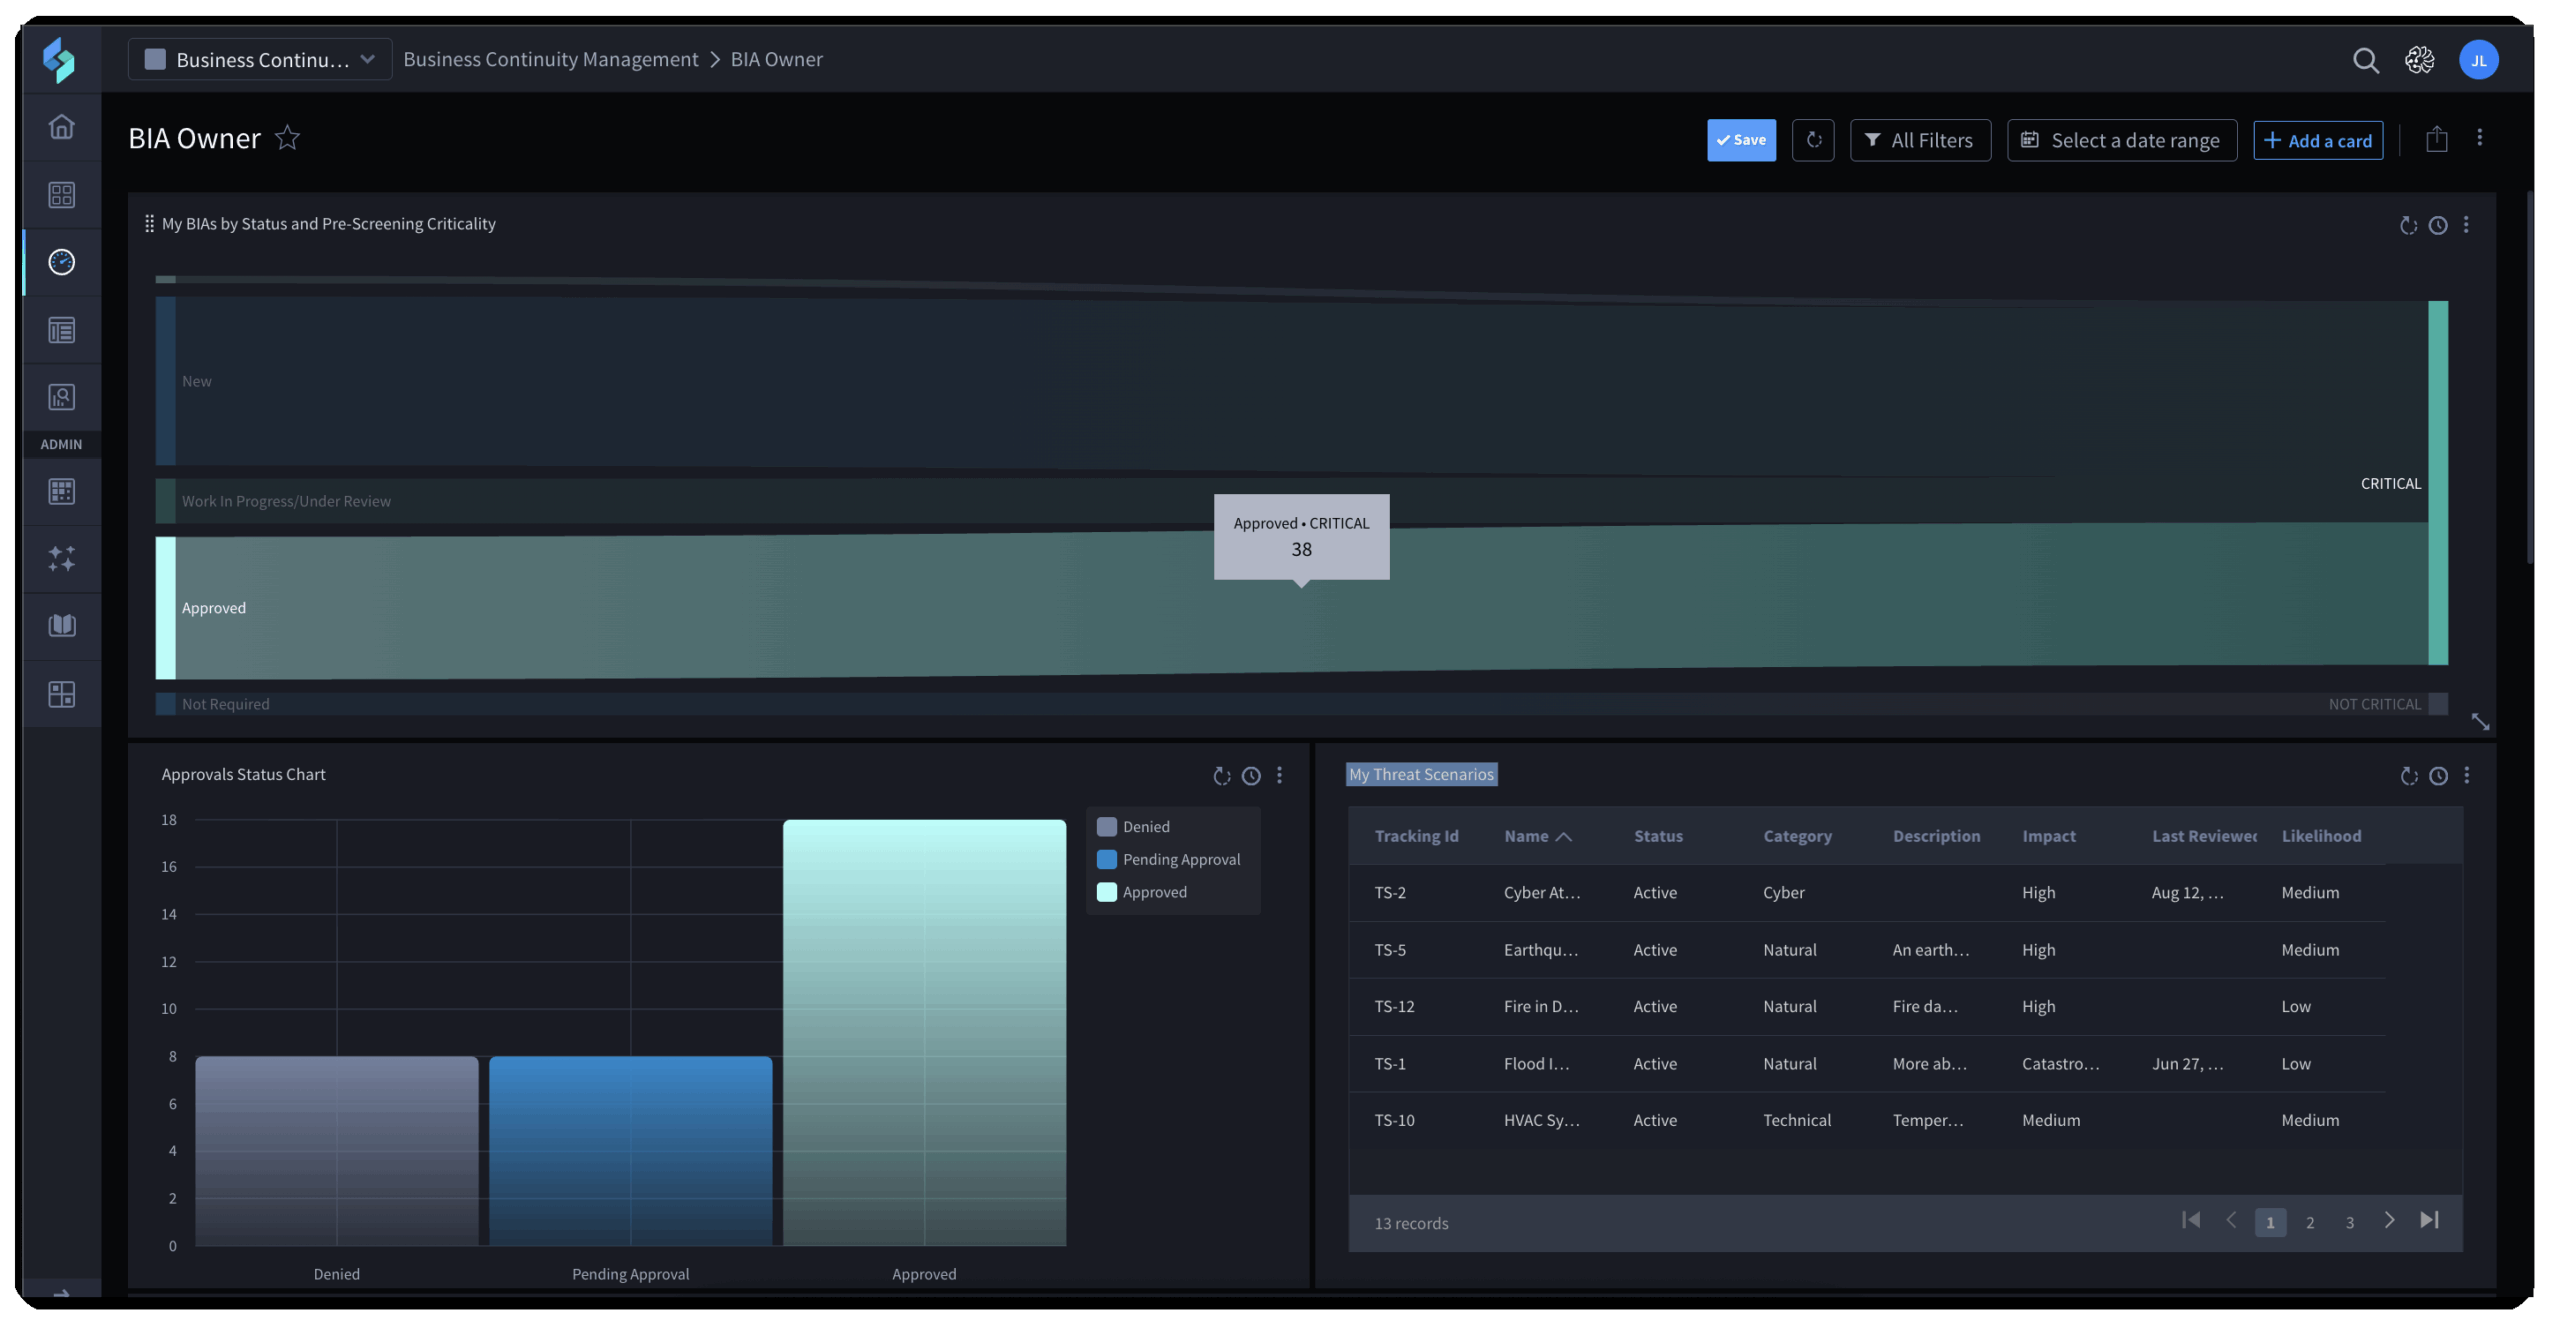The image size is (2560, 1328).
Task: Click the Home icon in sidebar
Action: 61,127
